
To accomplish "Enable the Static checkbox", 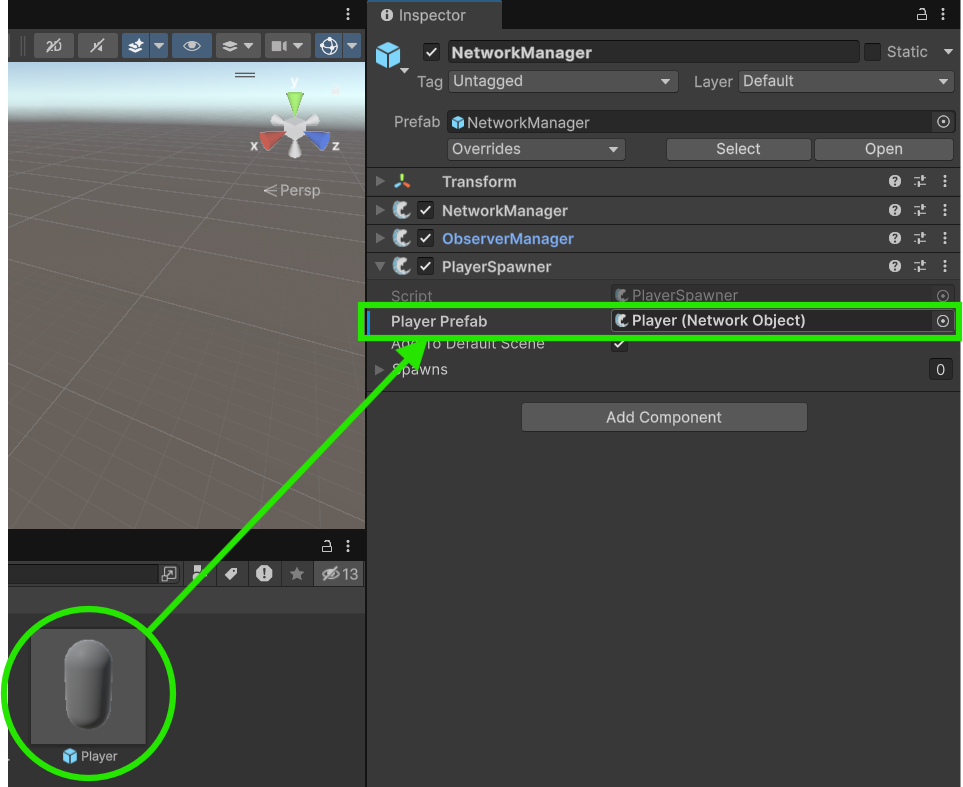I will (x=872, y=52).
